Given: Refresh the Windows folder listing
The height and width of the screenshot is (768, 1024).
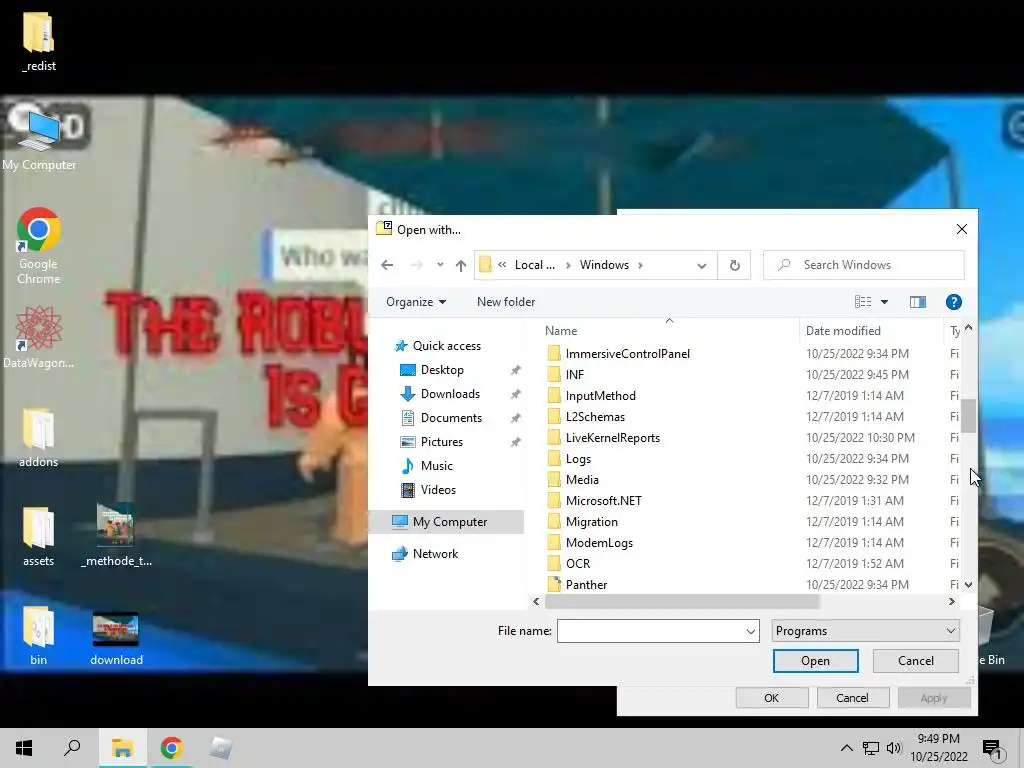Looking at the screenshot, I should (735, 265).
